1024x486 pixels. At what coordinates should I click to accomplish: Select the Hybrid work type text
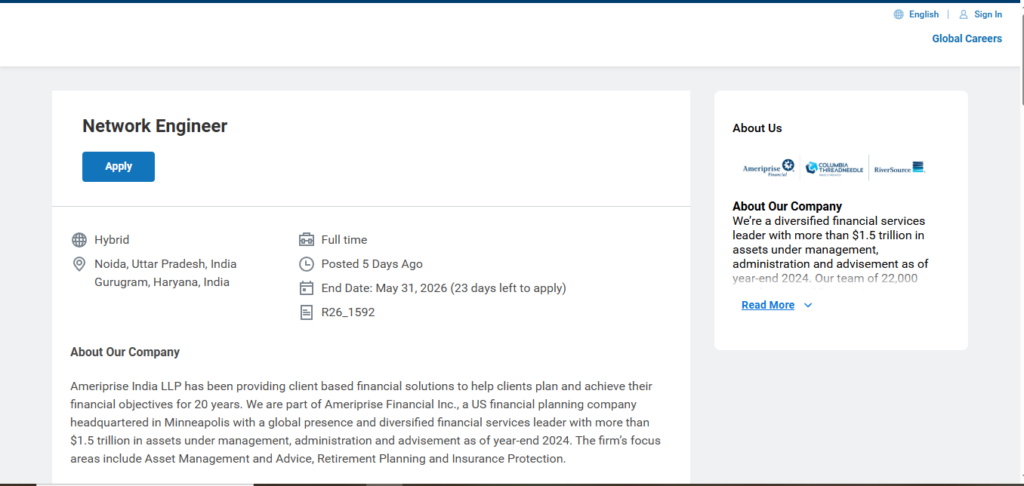[112, 240]
